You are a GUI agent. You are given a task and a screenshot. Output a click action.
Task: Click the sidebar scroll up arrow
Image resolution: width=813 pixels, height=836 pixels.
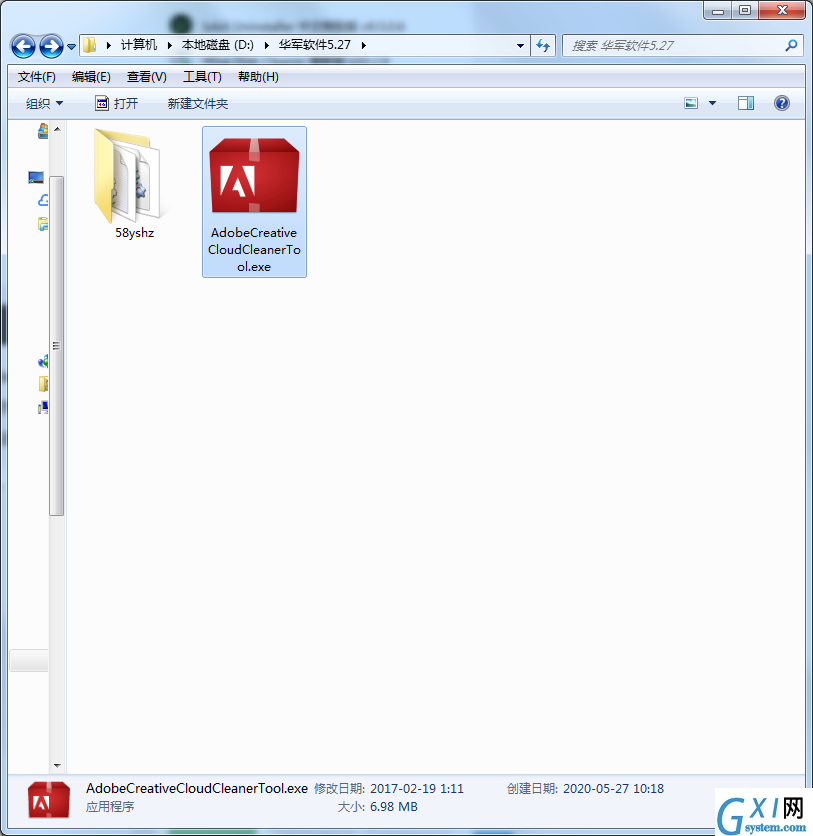click(x=57, y=129)
